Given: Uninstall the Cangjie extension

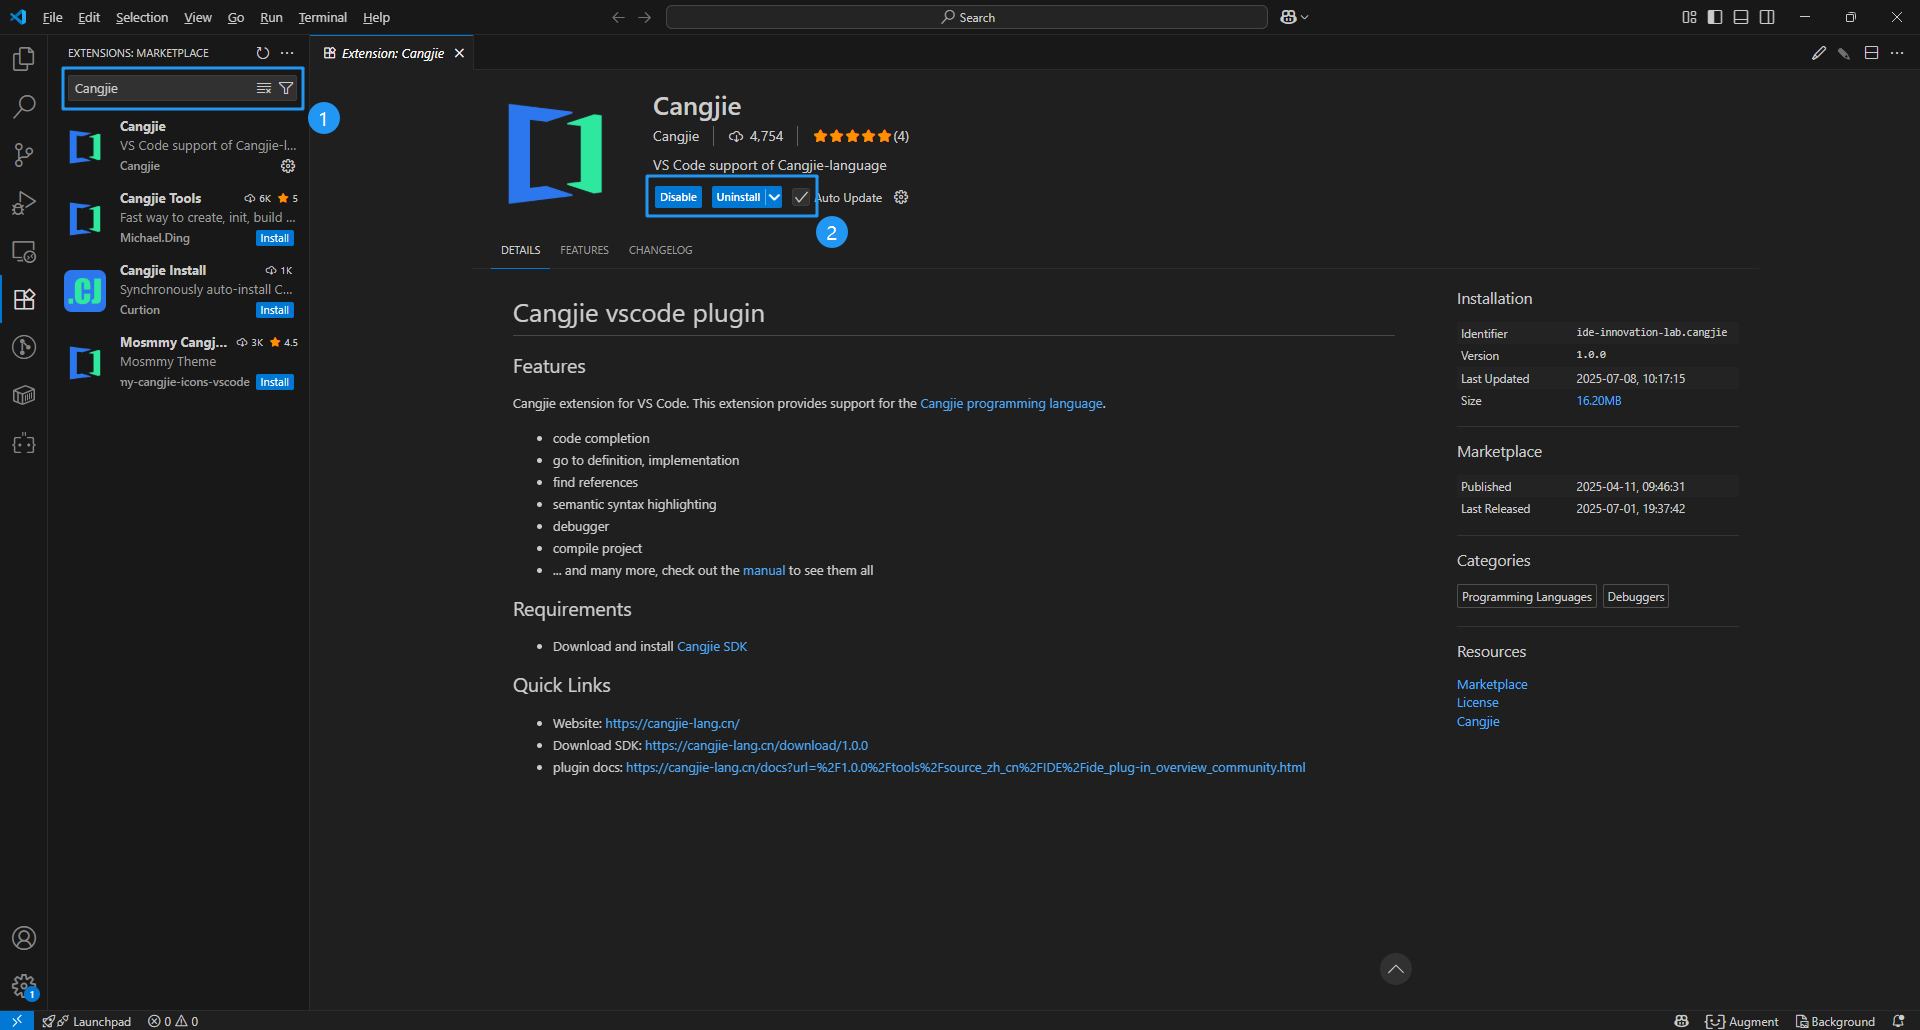Looking at the screenshot, I should (x=738, y=197).
